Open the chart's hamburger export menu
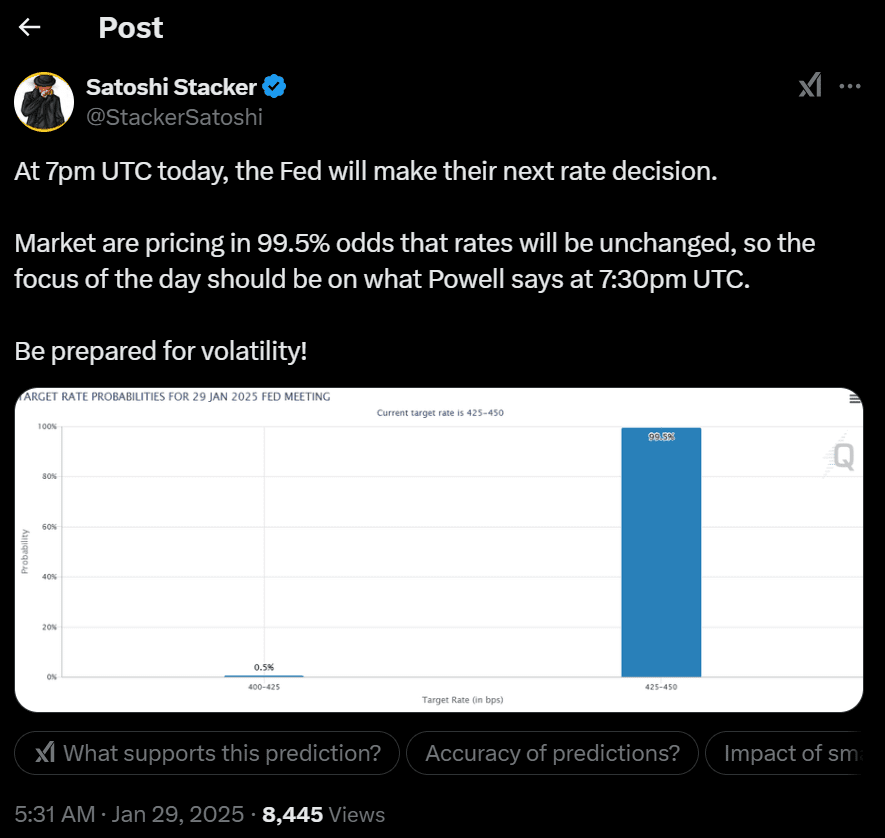 [x=853, y=397]
